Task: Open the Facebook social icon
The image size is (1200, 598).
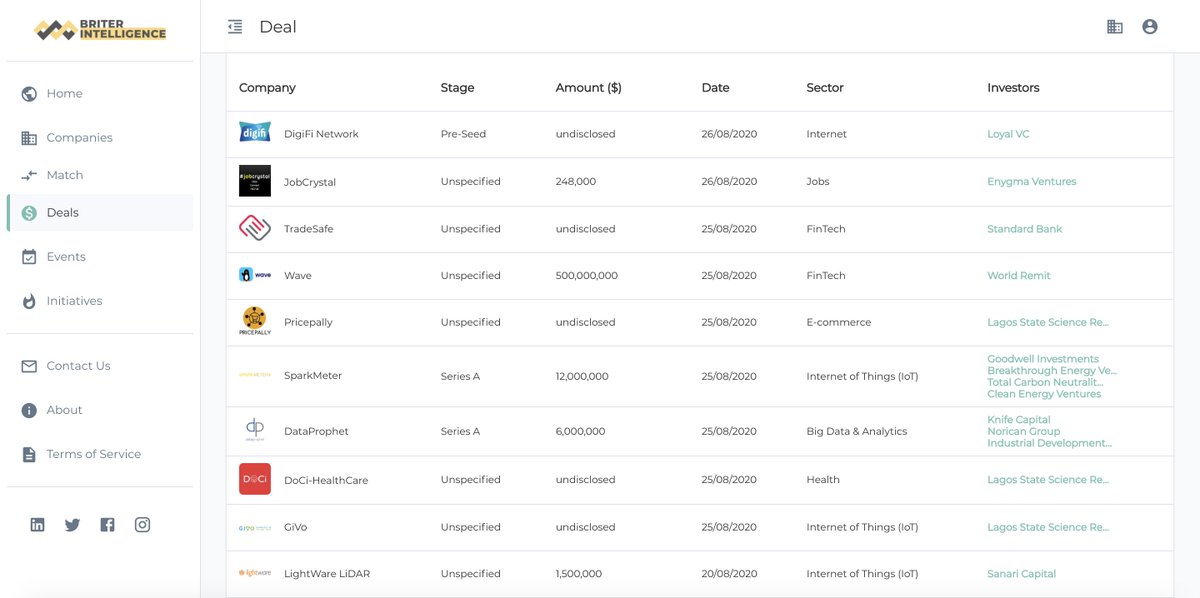Action: point(108,525)
